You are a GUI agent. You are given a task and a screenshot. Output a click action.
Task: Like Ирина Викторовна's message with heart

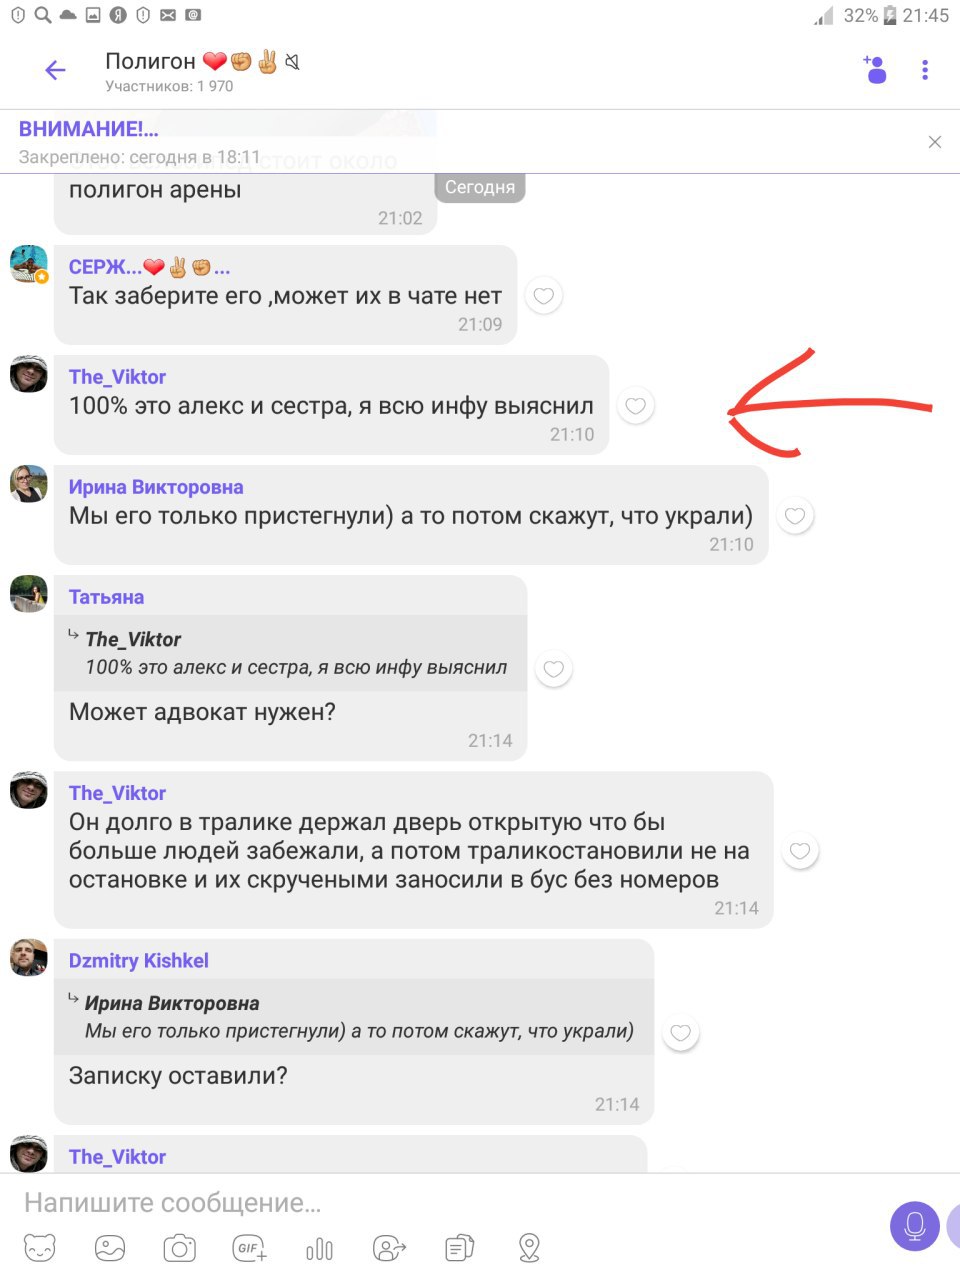[x=796, y=516]
